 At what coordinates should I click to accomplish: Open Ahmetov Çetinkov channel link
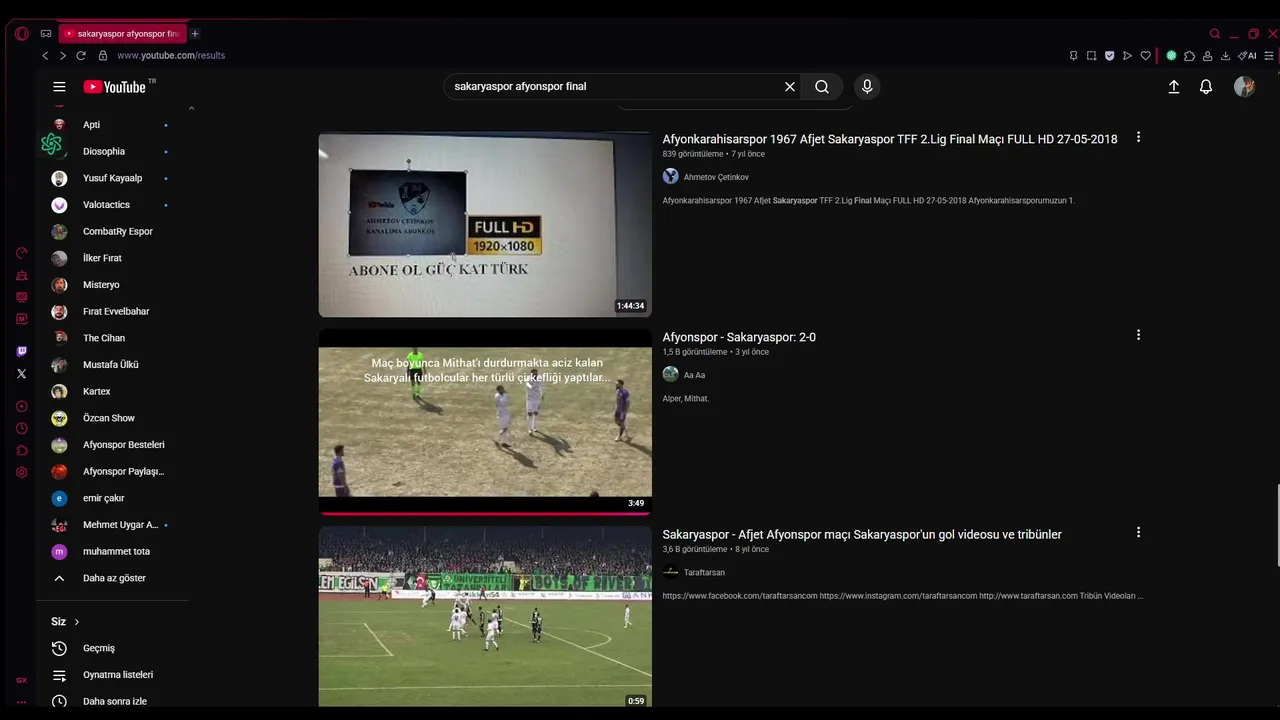click(716, 177)
